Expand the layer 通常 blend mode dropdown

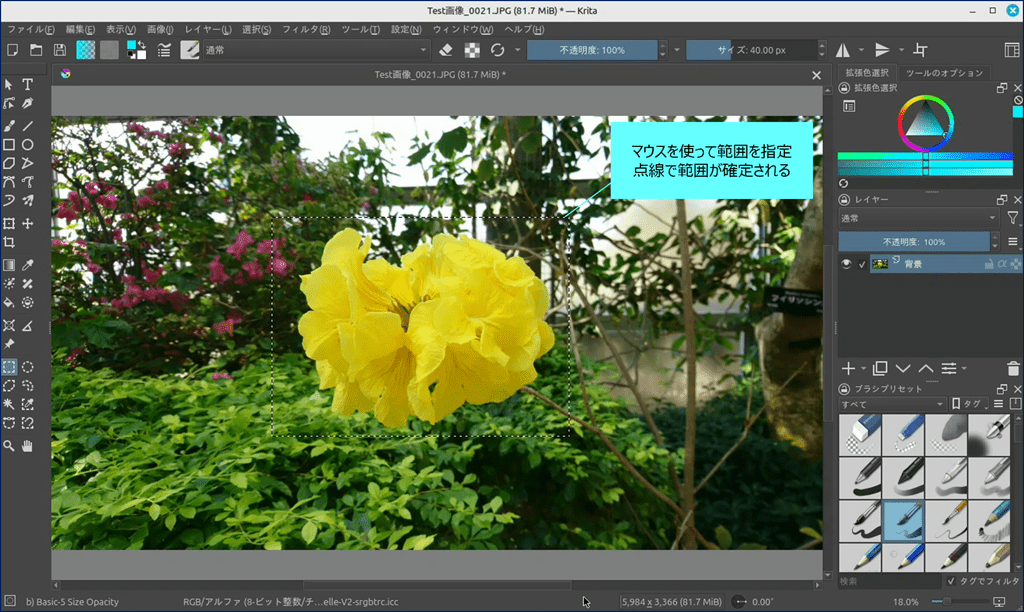pos(918,218)
